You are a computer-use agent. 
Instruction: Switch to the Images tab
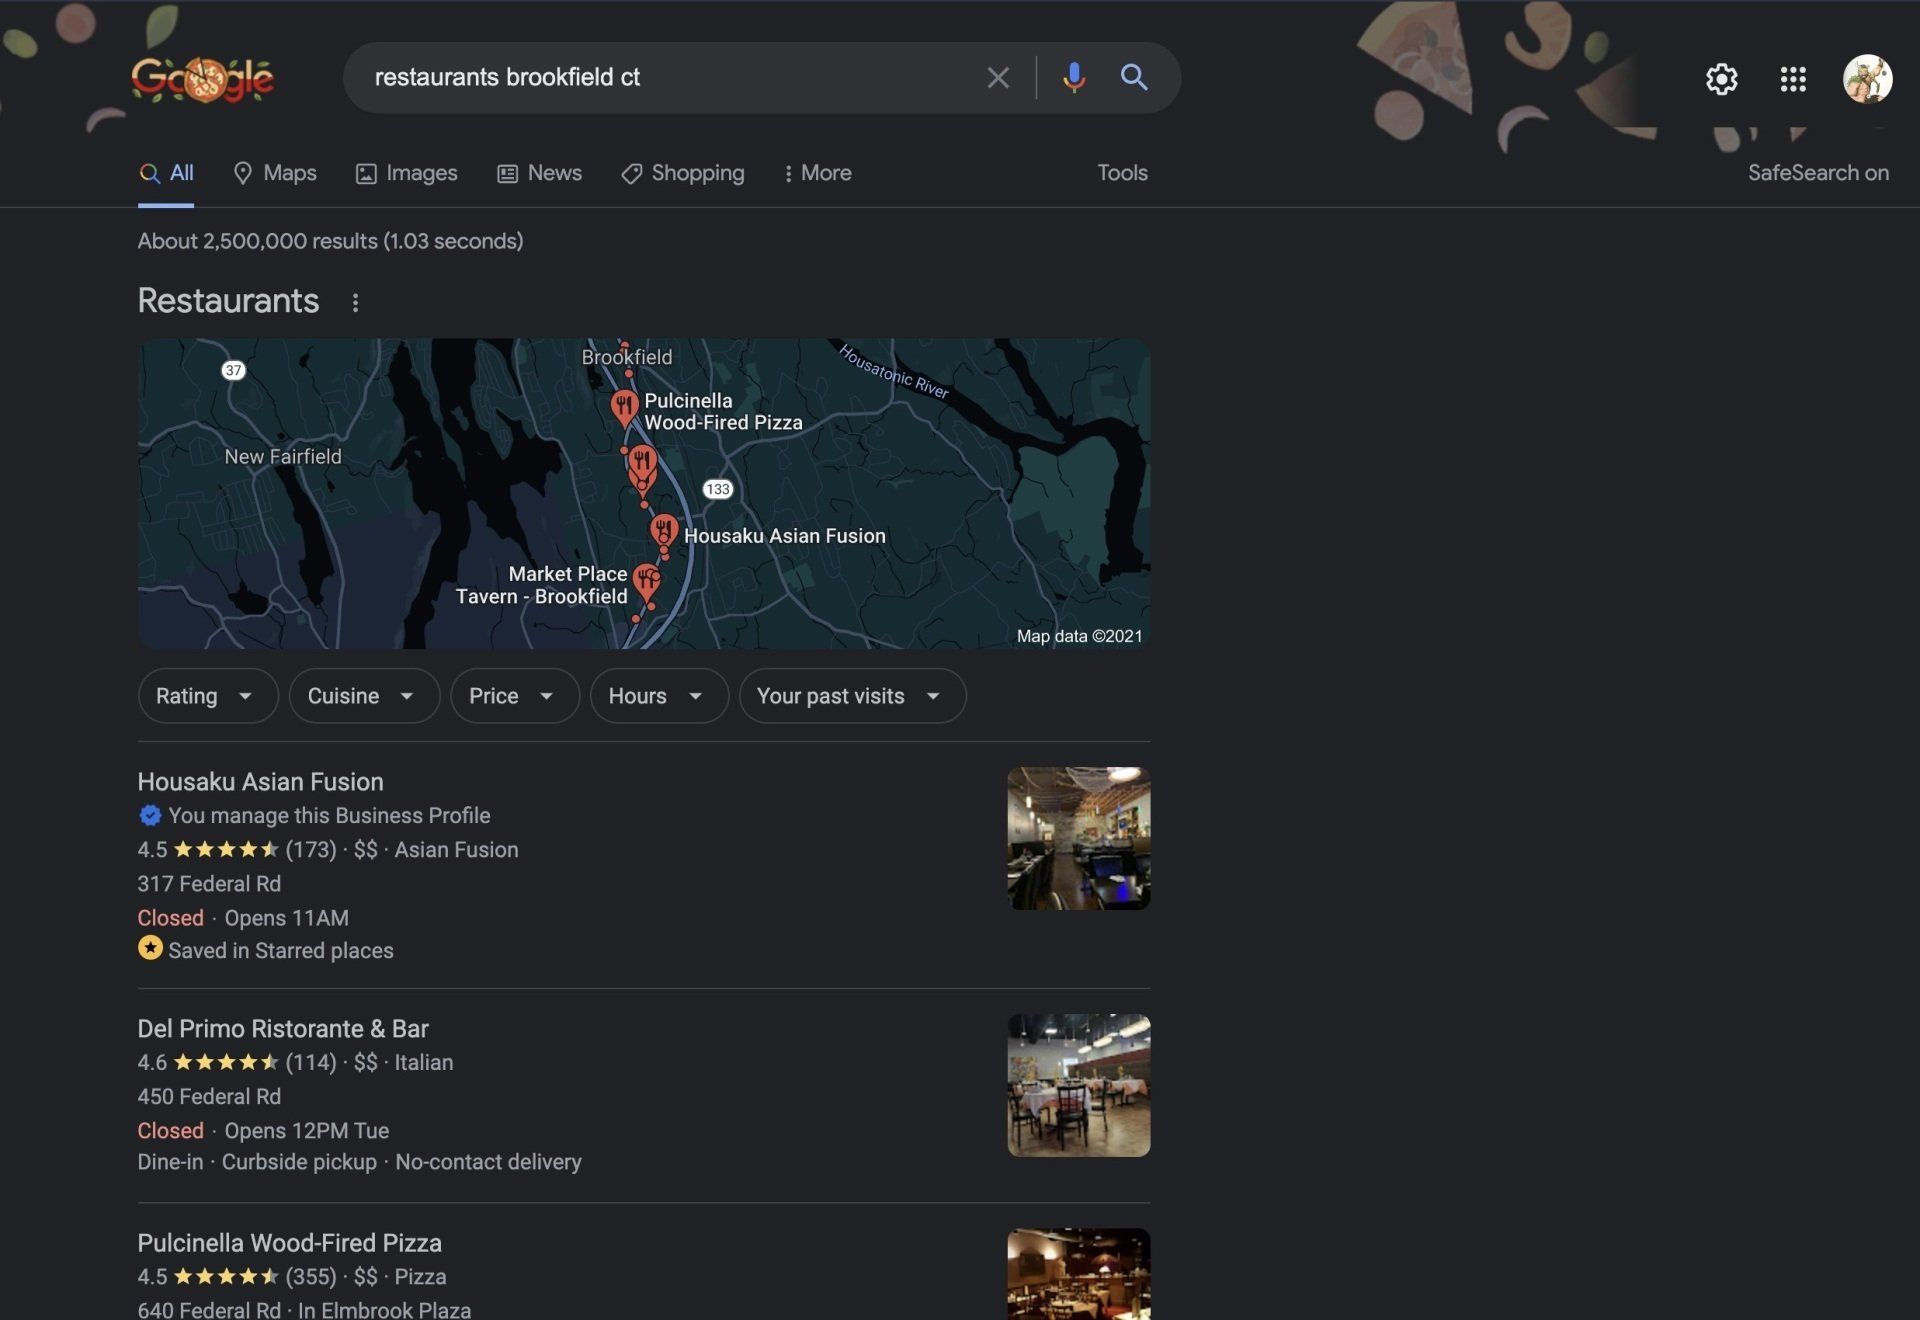point(407,173)
